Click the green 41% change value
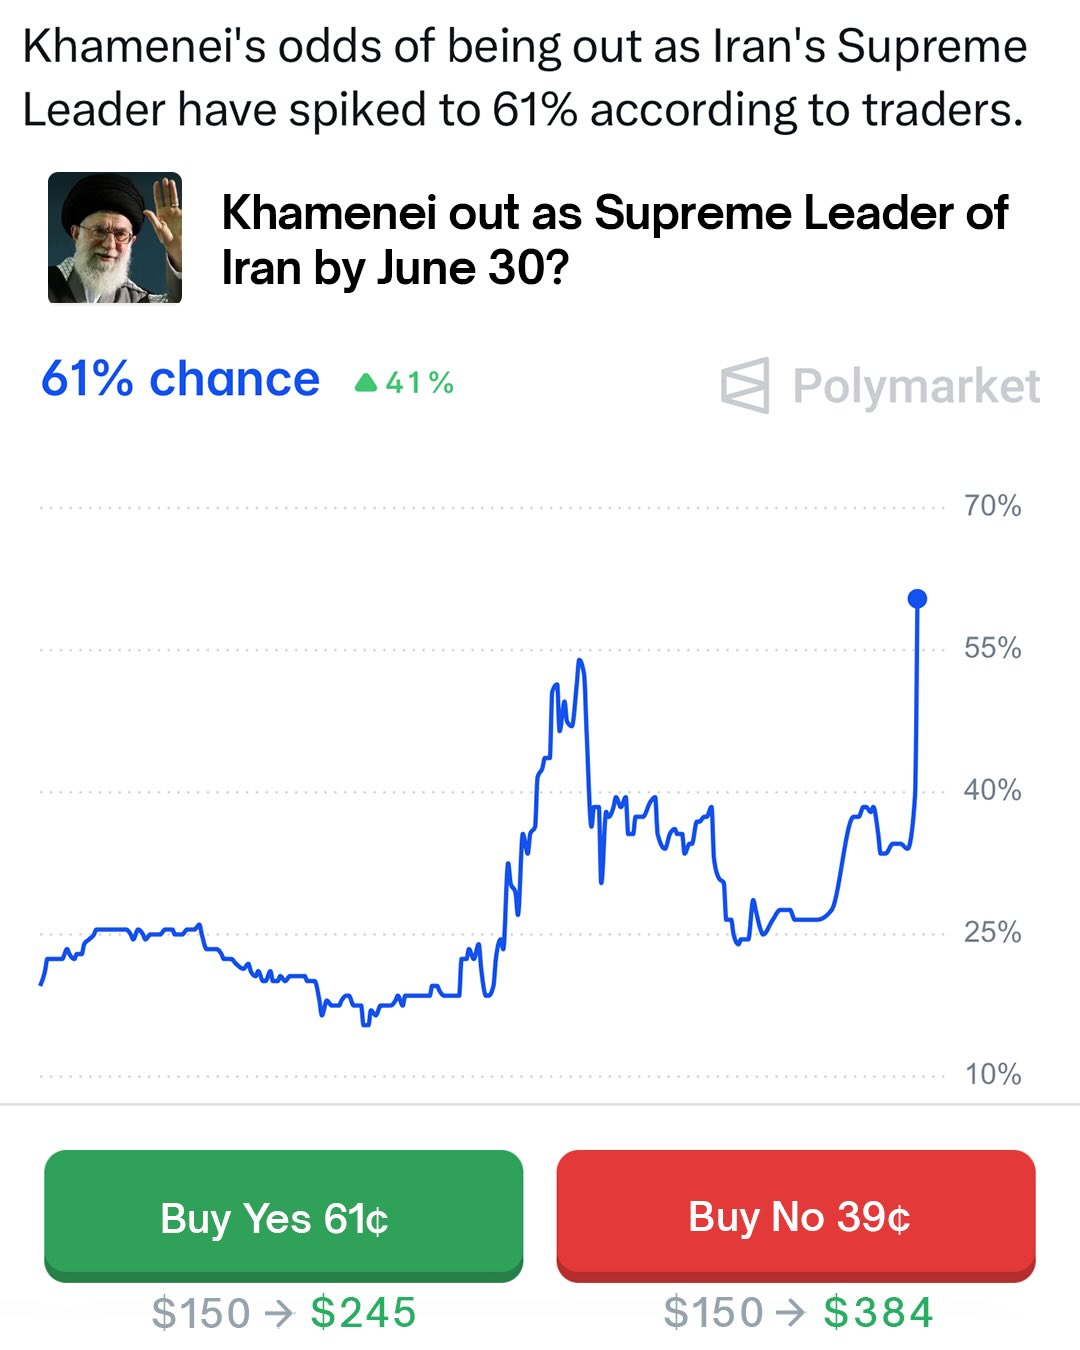This screenshot has height=1350, width=1080. pos(420,383)
